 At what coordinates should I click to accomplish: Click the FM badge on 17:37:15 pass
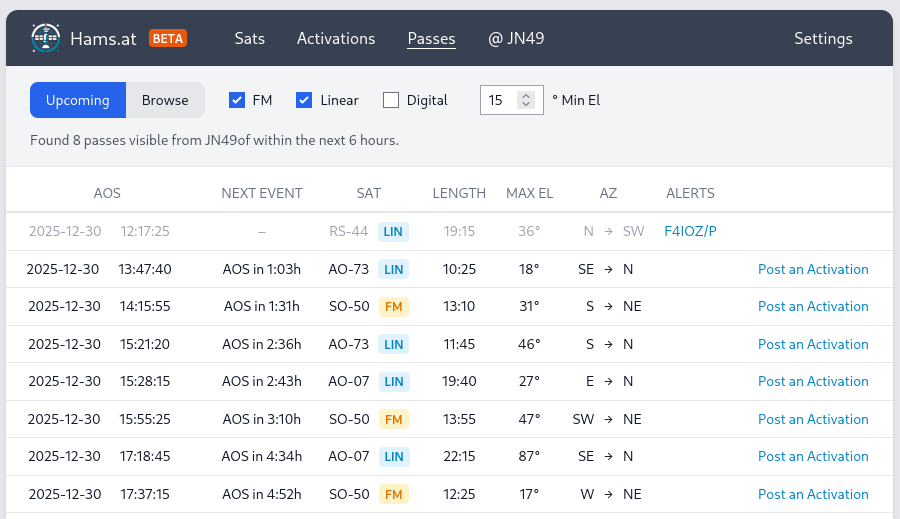click(394, 494)
